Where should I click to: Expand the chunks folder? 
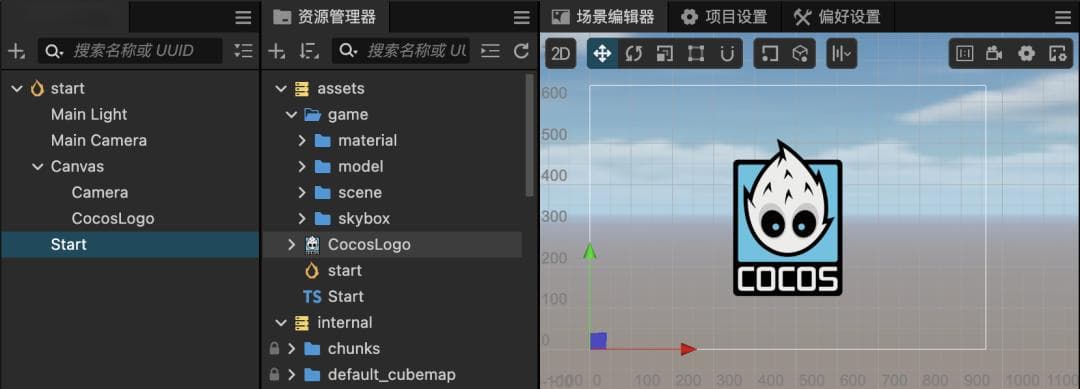[x=291, y=348]
